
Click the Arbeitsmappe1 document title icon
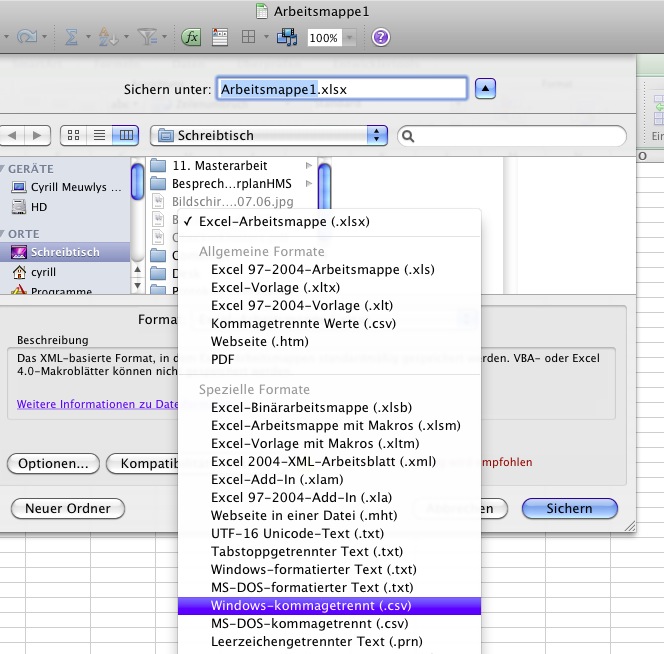[262, 11]
